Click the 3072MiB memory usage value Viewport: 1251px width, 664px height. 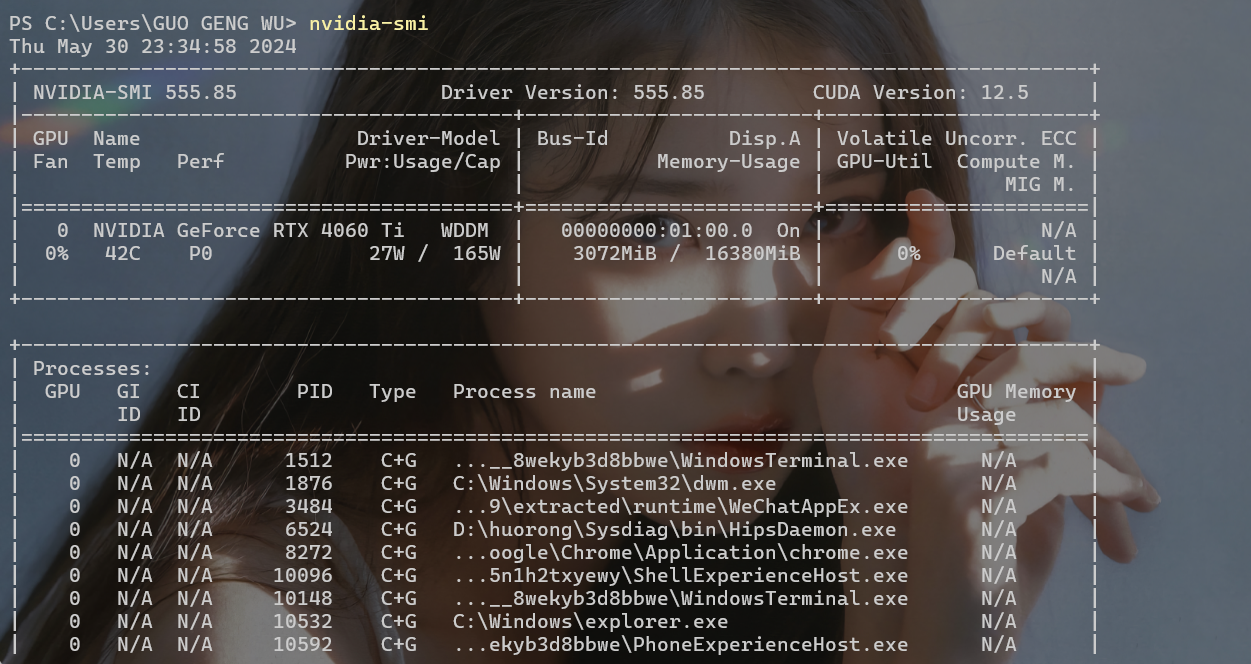615,253
